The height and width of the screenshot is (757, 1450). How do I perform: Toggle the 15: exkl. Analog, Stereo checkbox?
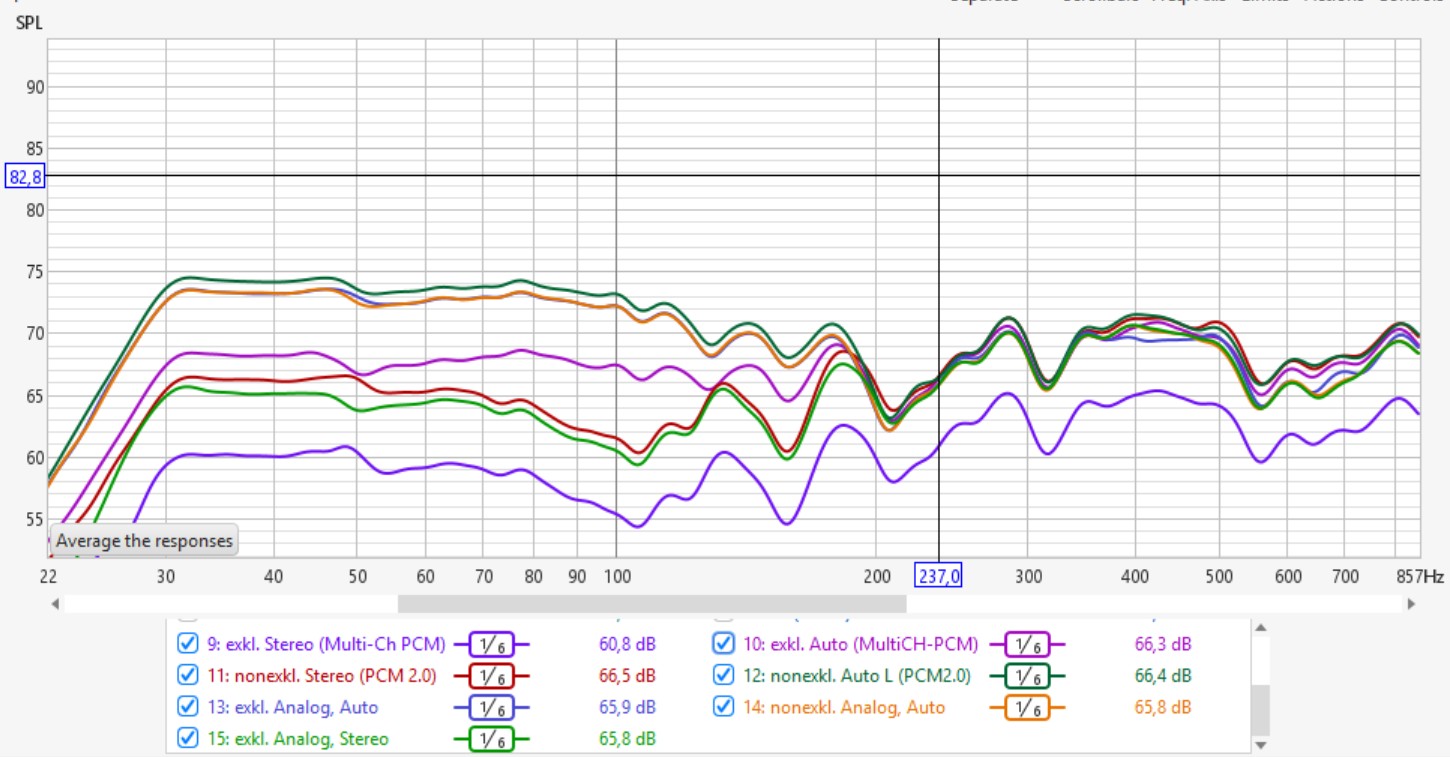click(187, 739)
